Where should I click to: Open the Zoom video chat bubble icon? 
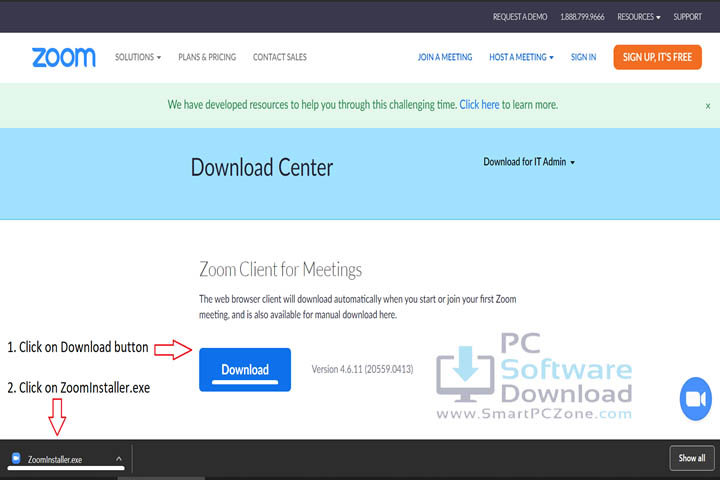pos(696,399)
